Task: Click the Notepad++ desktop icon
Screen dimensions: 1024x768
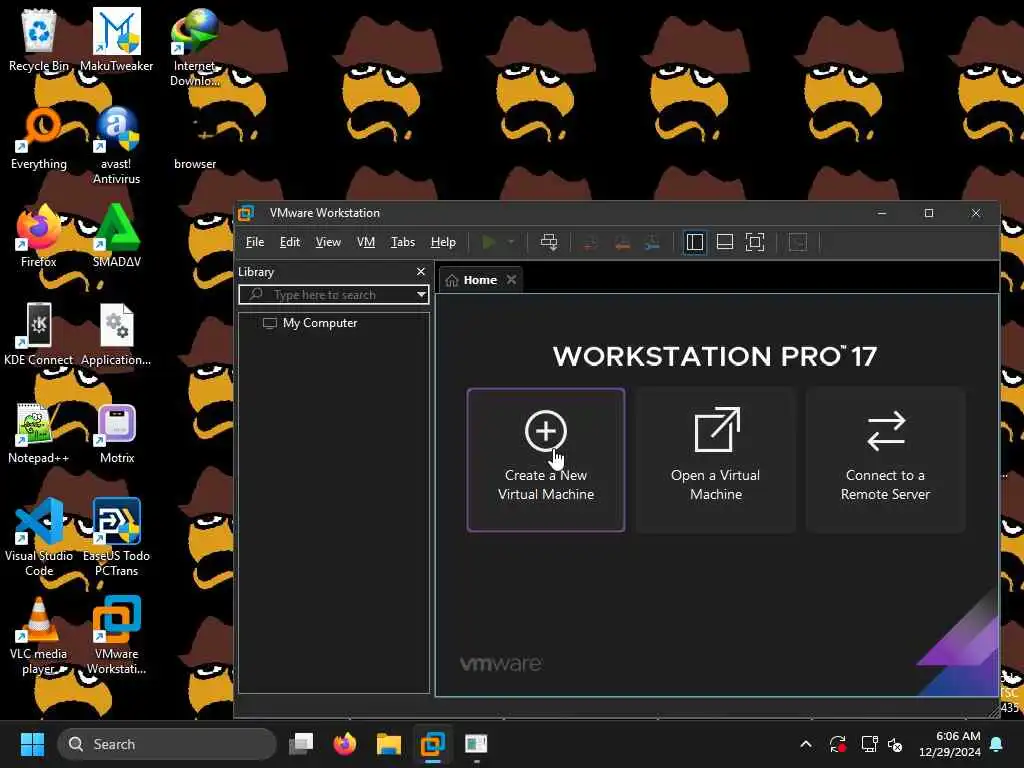Action: (x=39, y=432)
